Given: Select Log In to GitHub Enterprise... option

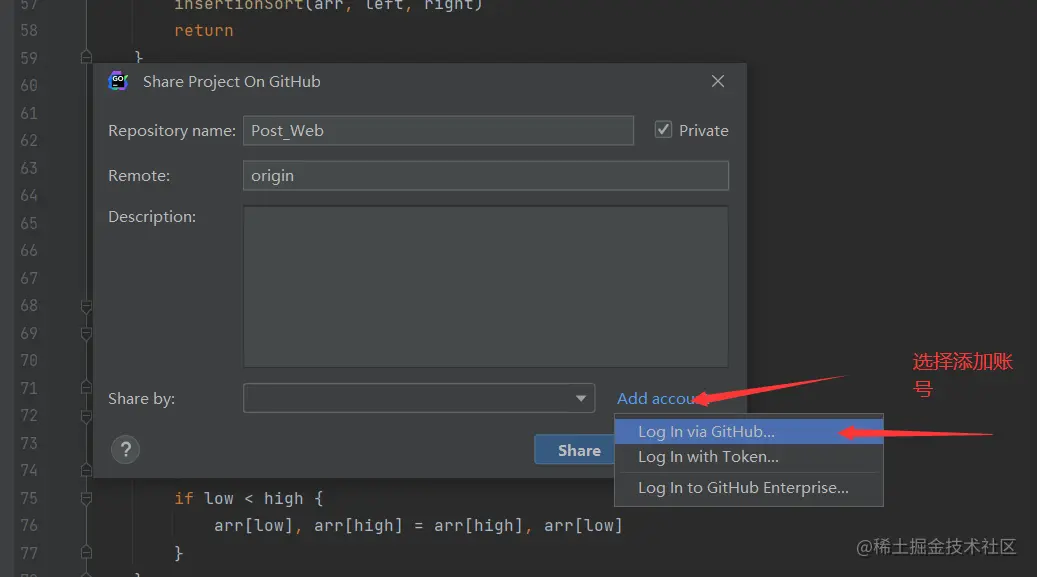Looking at the screenshot, I should point(749,488).
